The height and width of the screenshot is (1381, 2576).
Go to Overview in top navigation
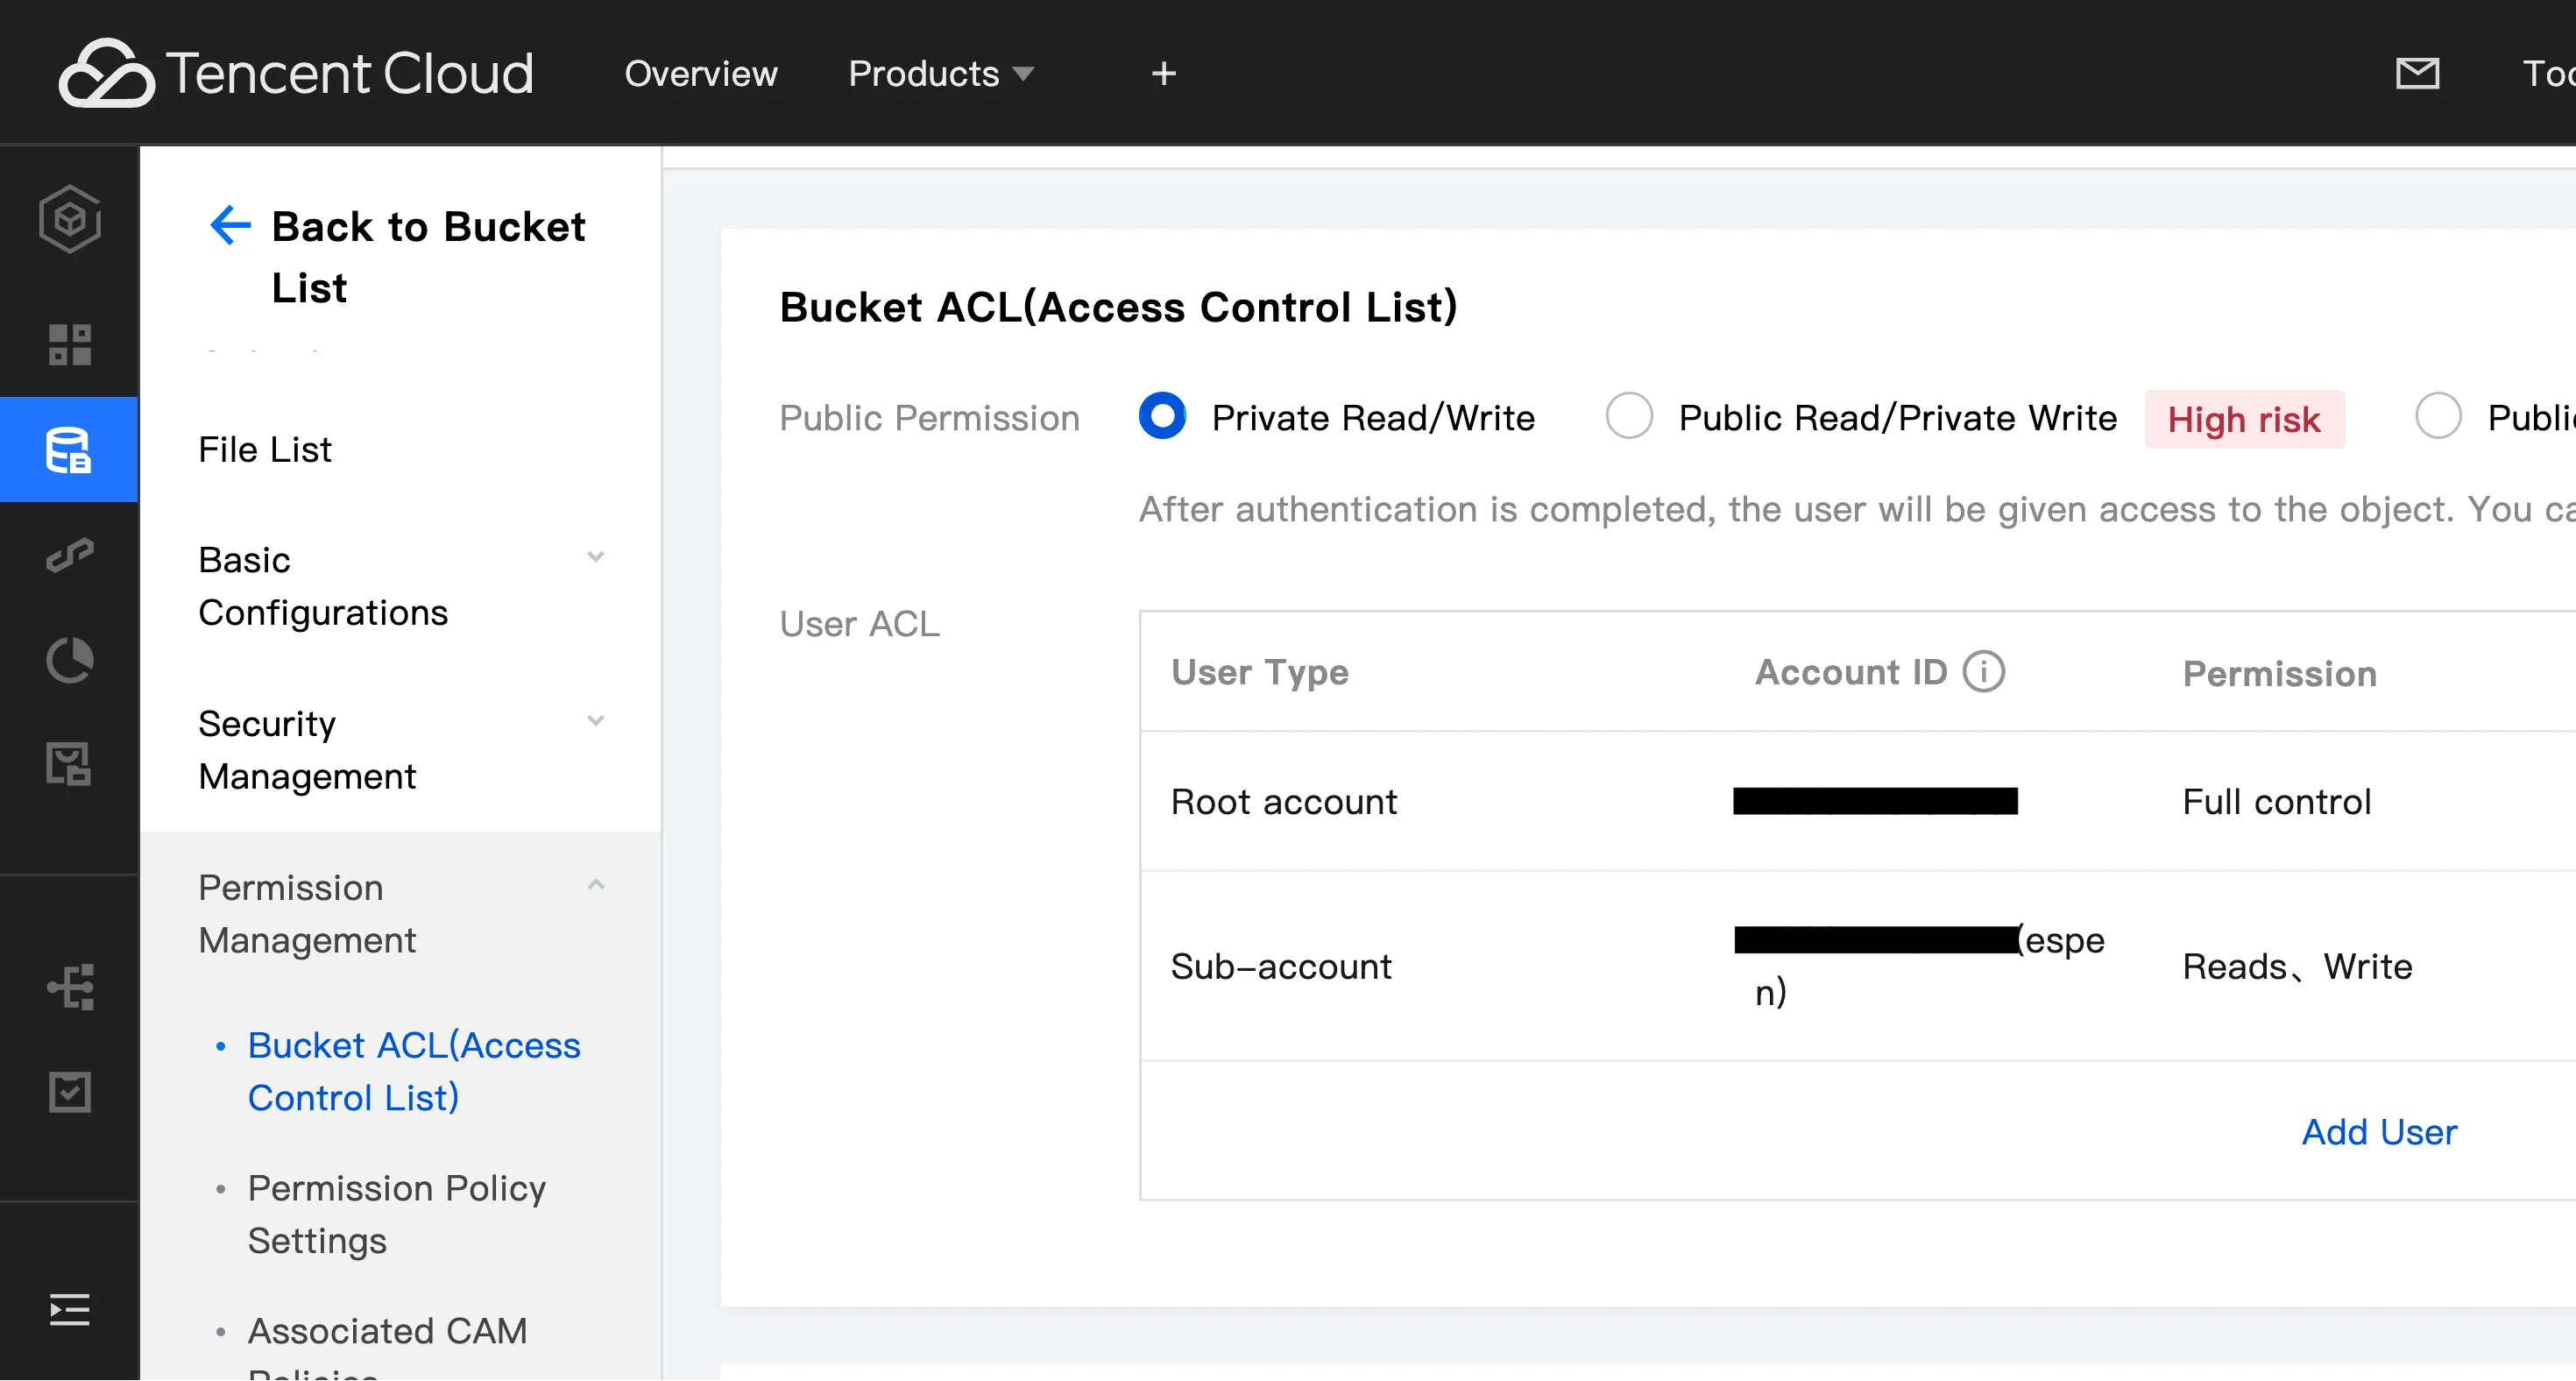click(x=700, y=73)
